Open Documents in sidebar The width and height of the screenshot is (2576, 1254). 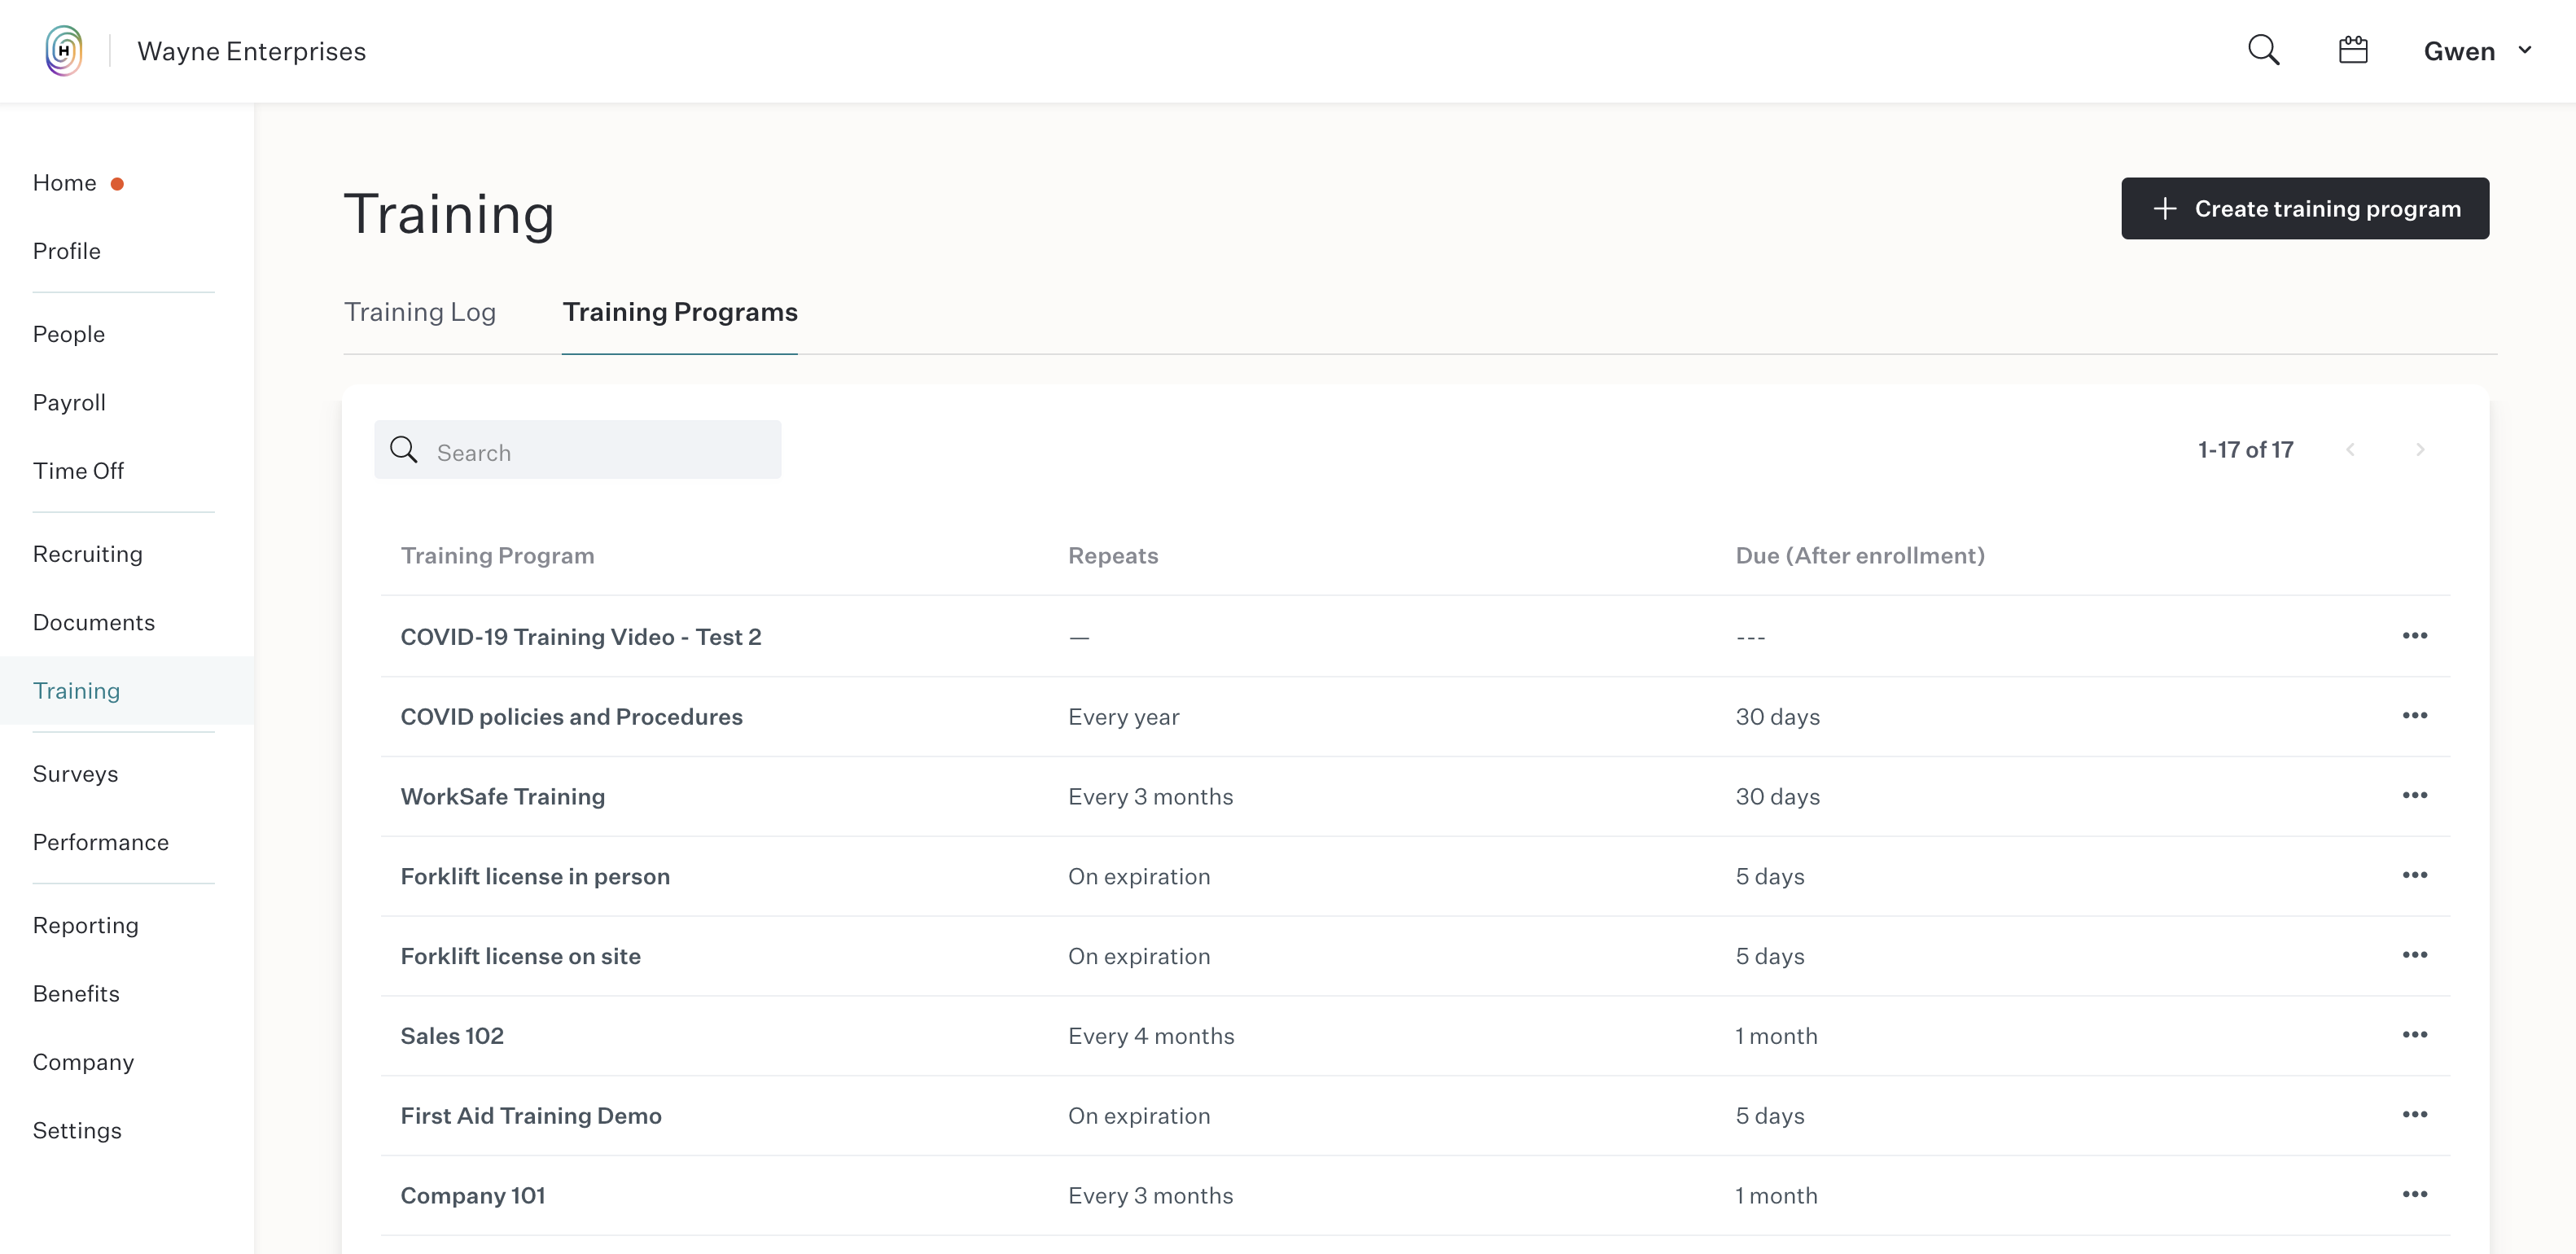click(x=94, y=622)
